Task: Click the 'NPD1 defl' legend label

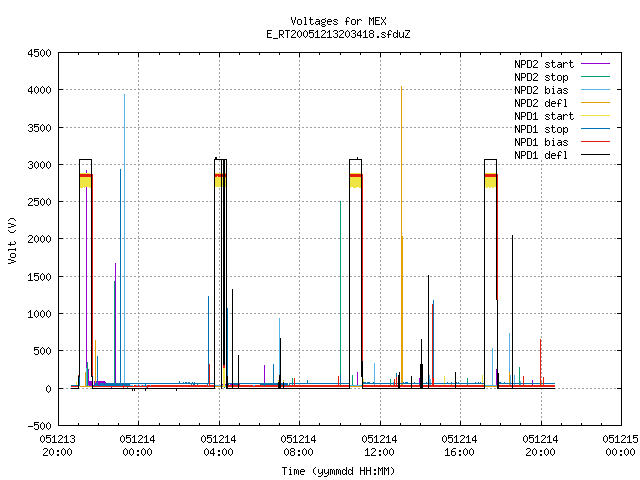Action: click(x=541, y=156)
